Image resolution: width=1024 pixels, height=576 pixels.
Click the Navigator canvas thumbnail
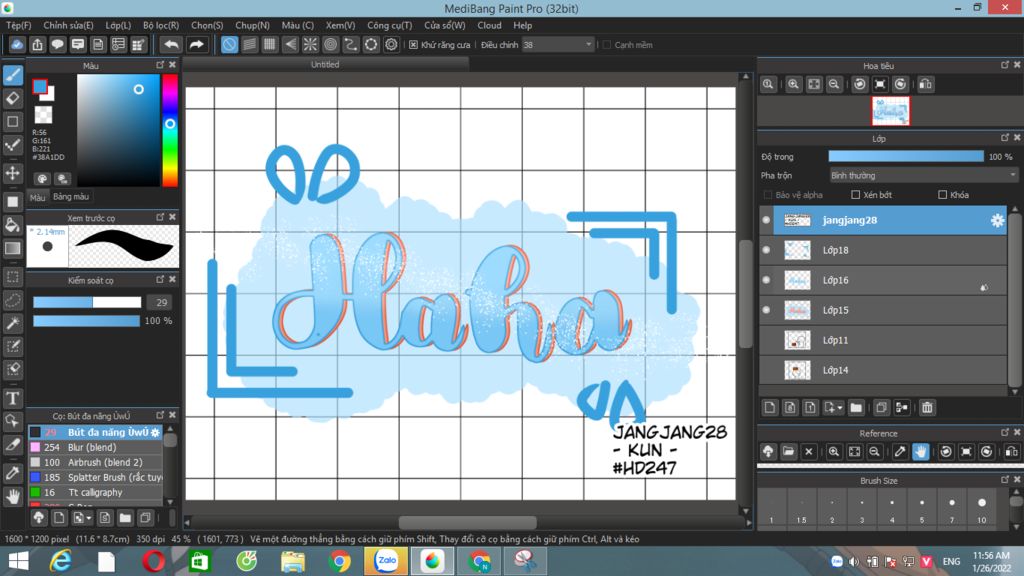point(890,111)
